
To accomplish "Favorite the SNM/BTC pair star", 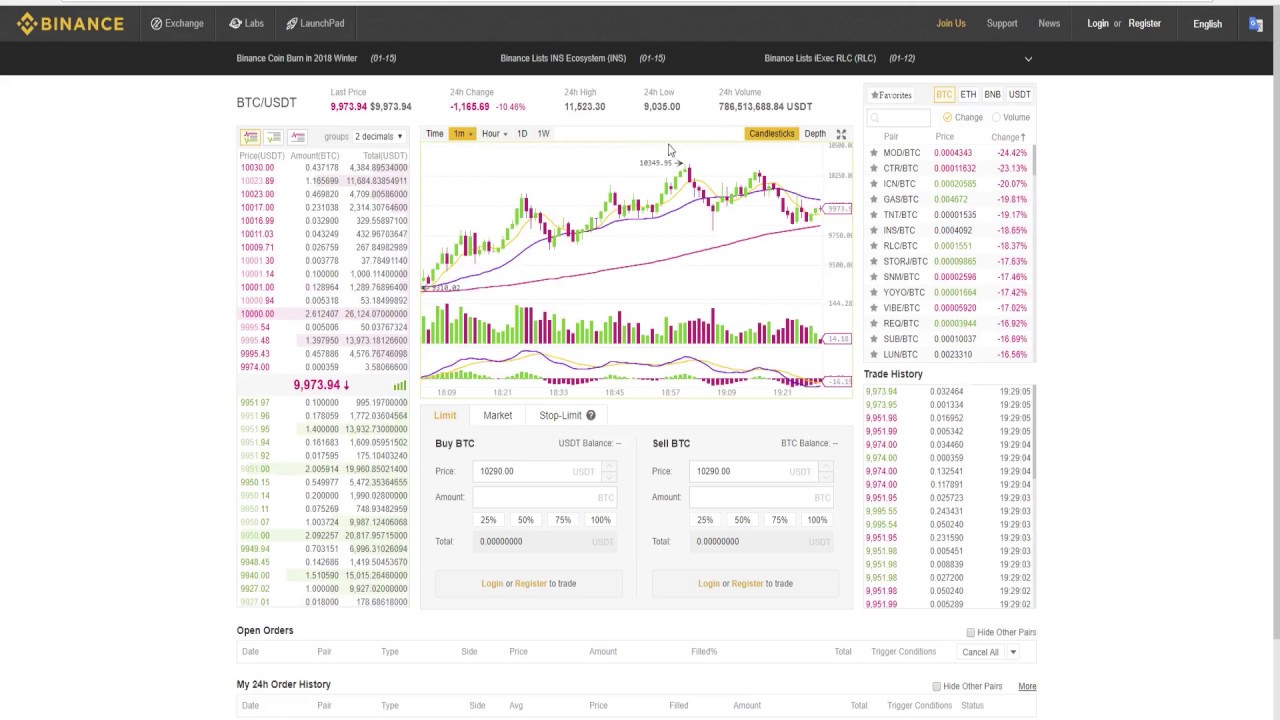I will click(x=874, y=277).
